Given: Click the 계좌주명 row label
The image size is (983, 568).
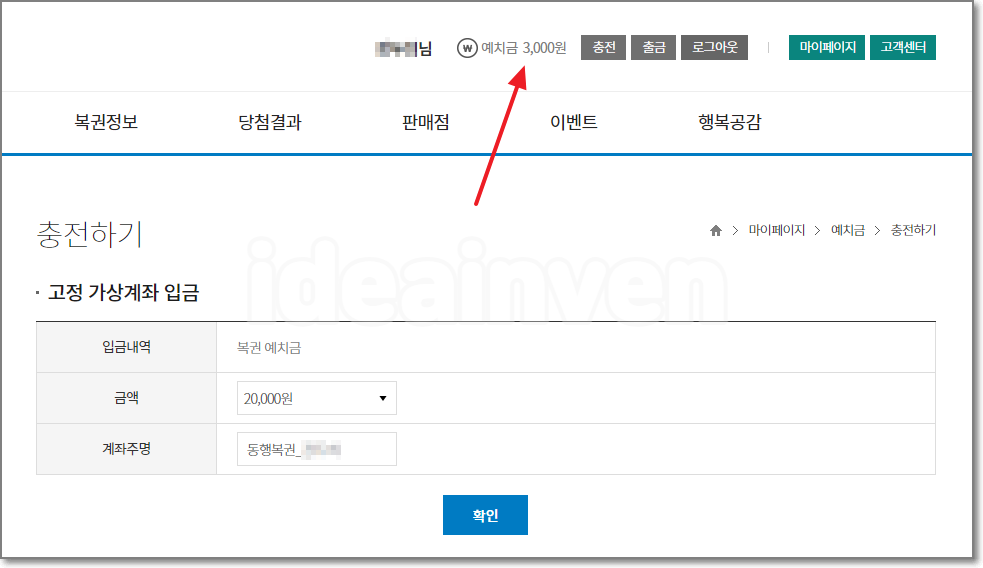Looking at the screenshot, I should 127,448.
